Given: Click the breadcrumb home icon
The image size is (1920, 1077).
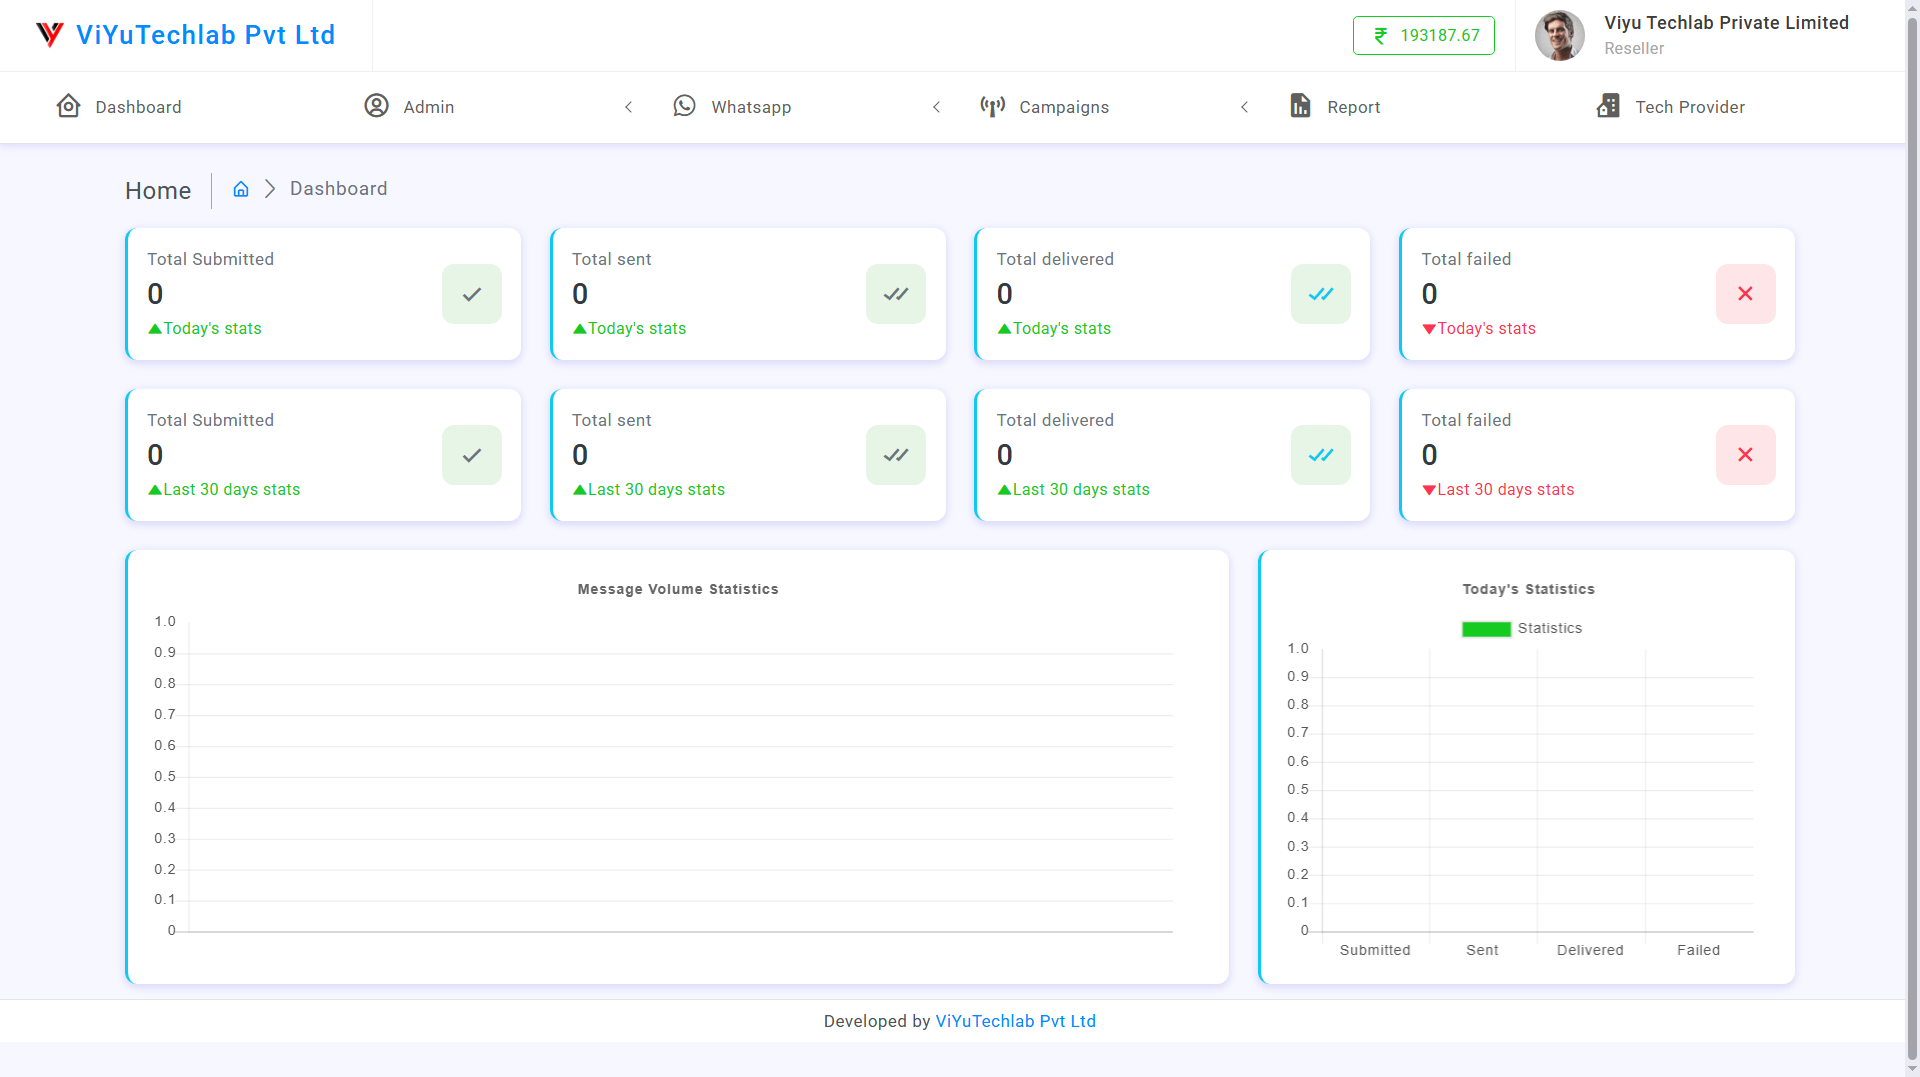Looking at the screenshot, I should [x=241, y=189].
